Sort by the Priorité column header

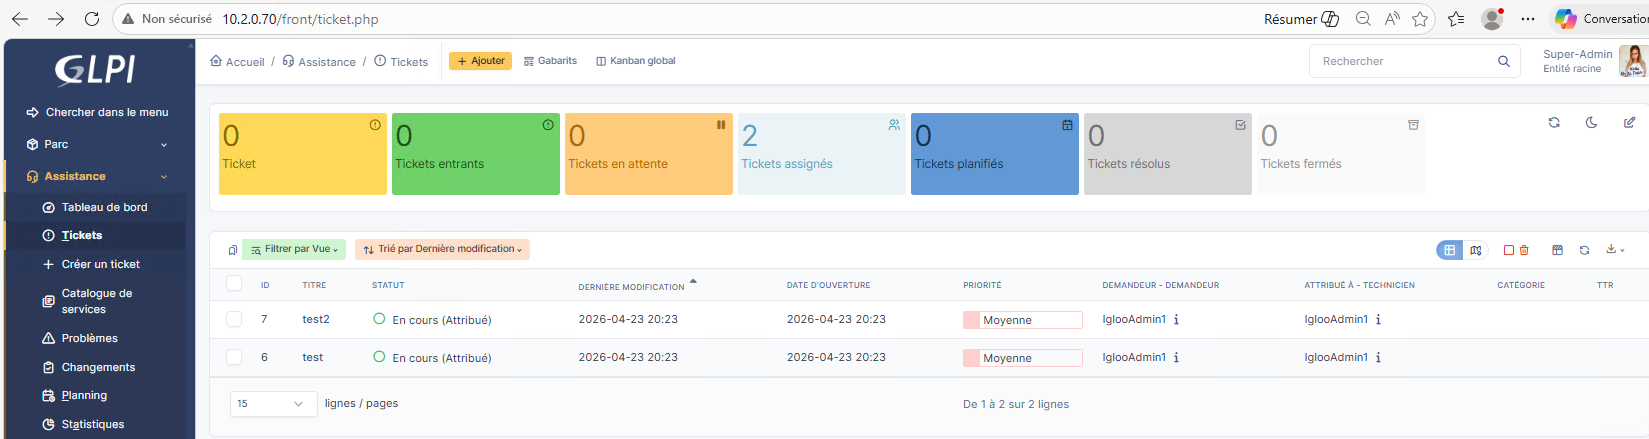click(982, 285)
